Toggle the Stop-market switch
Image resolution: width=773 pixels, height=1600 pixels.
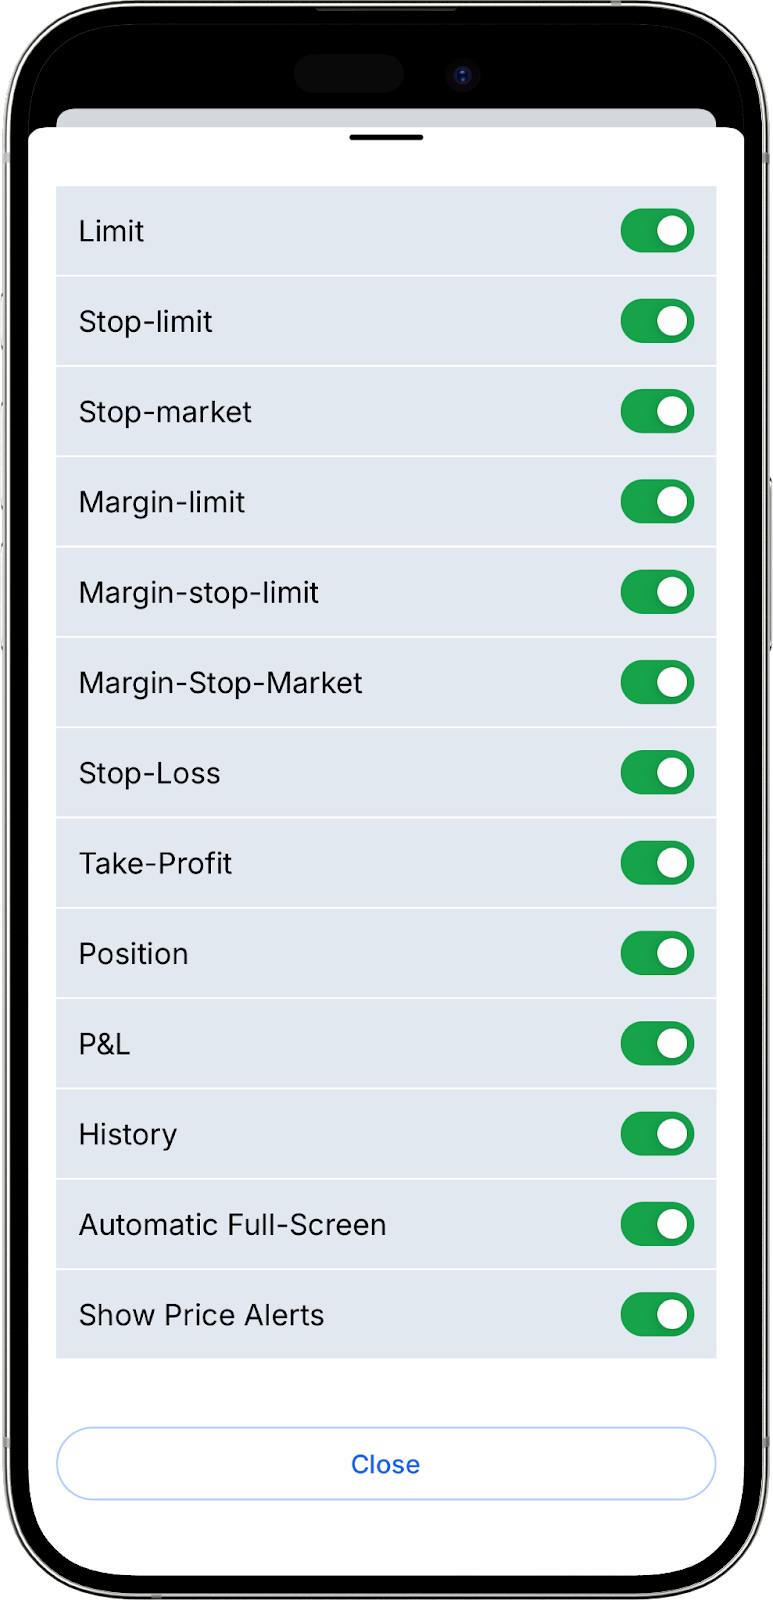click(x=657, y=412)
